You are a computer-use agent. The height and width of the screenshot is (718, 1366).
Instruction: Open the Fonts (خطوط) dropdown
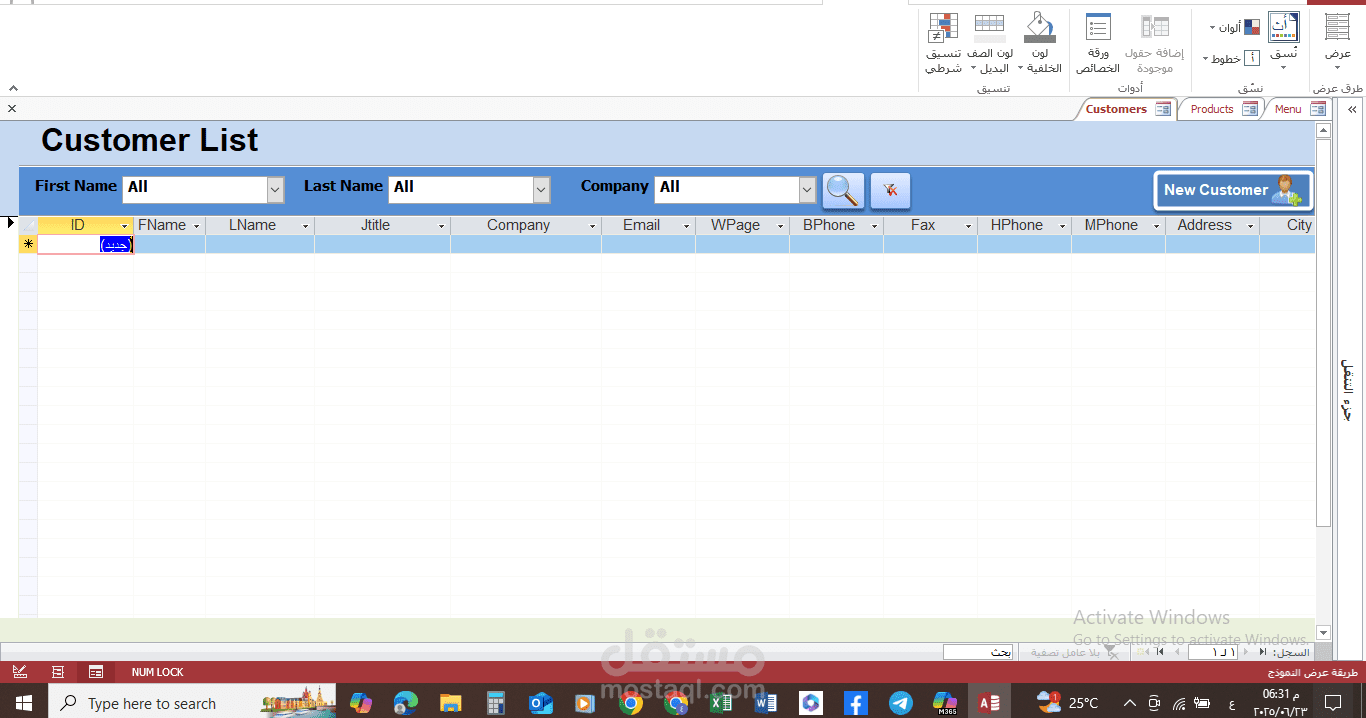(1232, 59)
